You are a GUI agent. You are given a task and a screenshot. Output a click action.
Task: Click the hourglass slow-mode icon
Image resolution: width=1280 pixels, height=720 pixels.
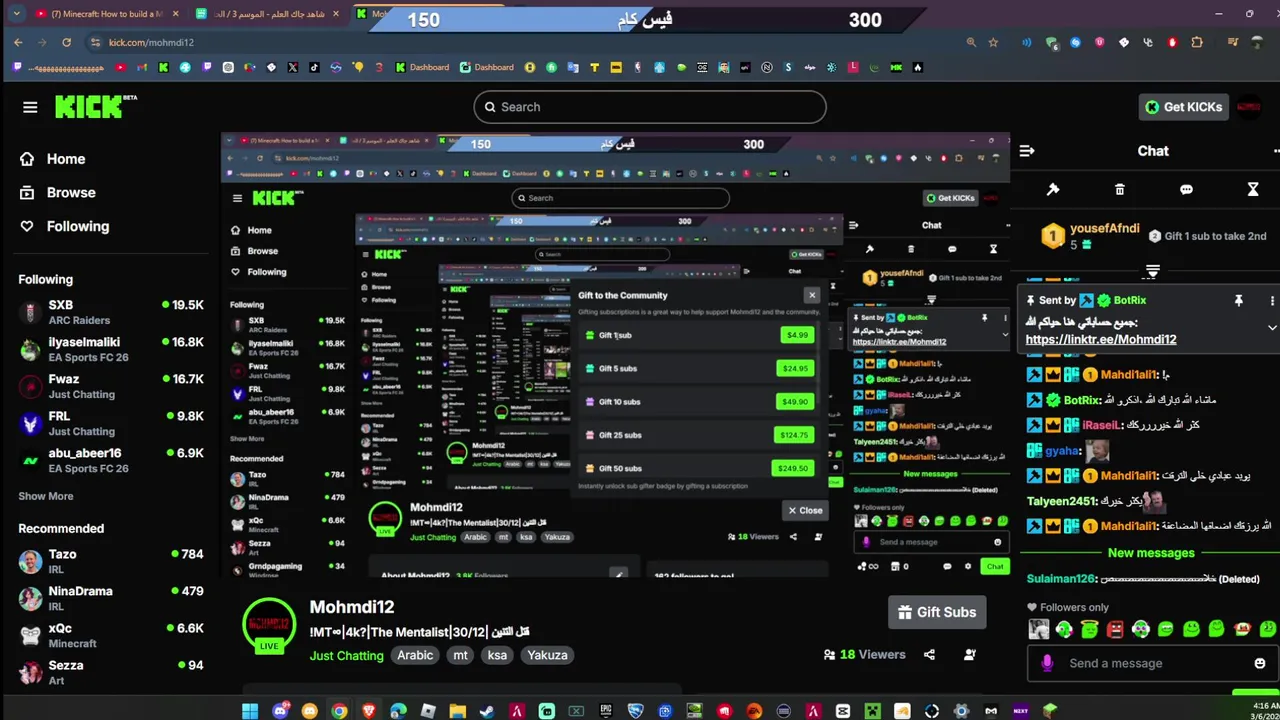[x=1253, y=189]
